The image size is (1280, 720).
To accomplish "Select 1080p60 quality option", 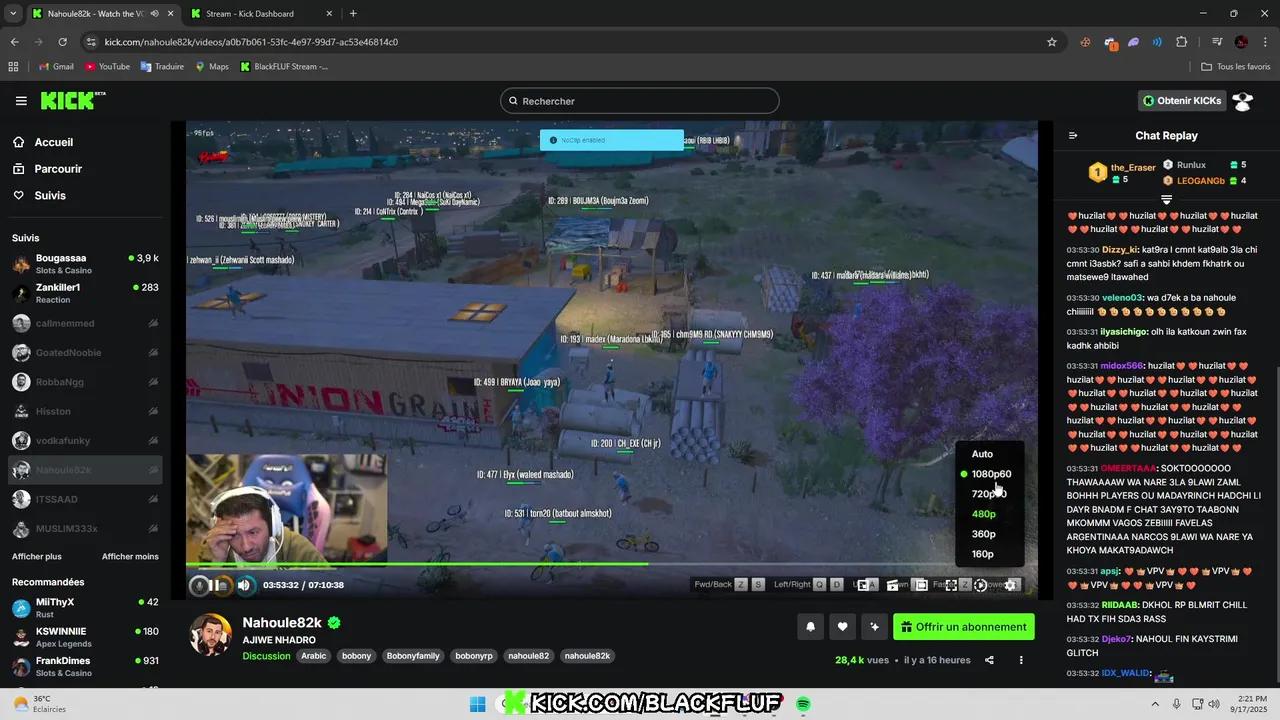I will 990,474.
